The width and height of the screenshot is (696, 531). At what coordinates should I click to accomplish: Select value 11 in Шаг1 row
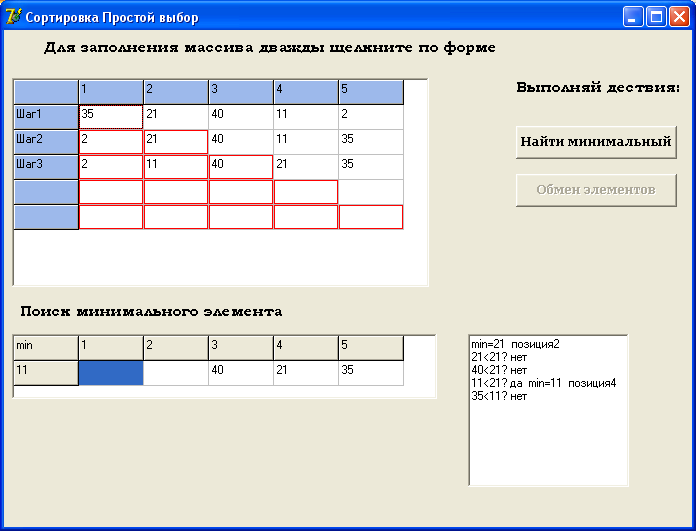[306, 117]
